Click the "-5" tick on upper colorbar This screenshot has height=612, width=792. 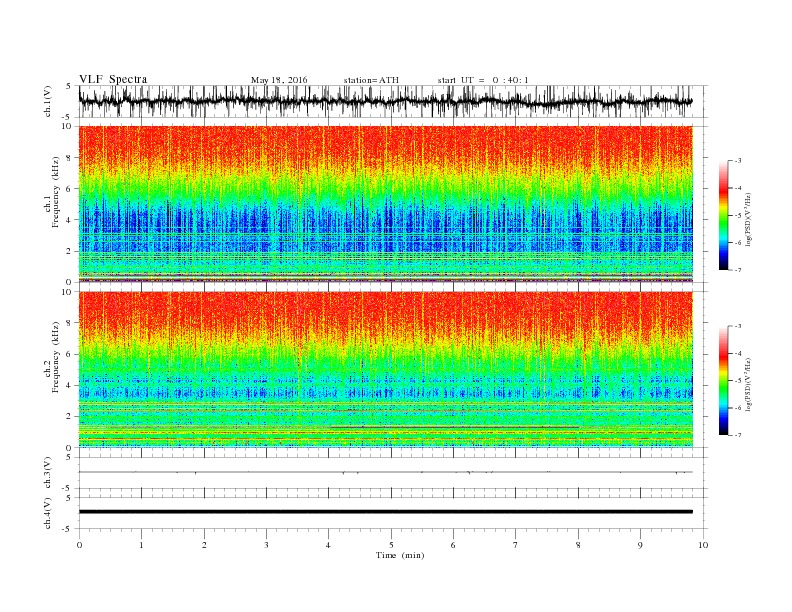(x=738, y=216)
